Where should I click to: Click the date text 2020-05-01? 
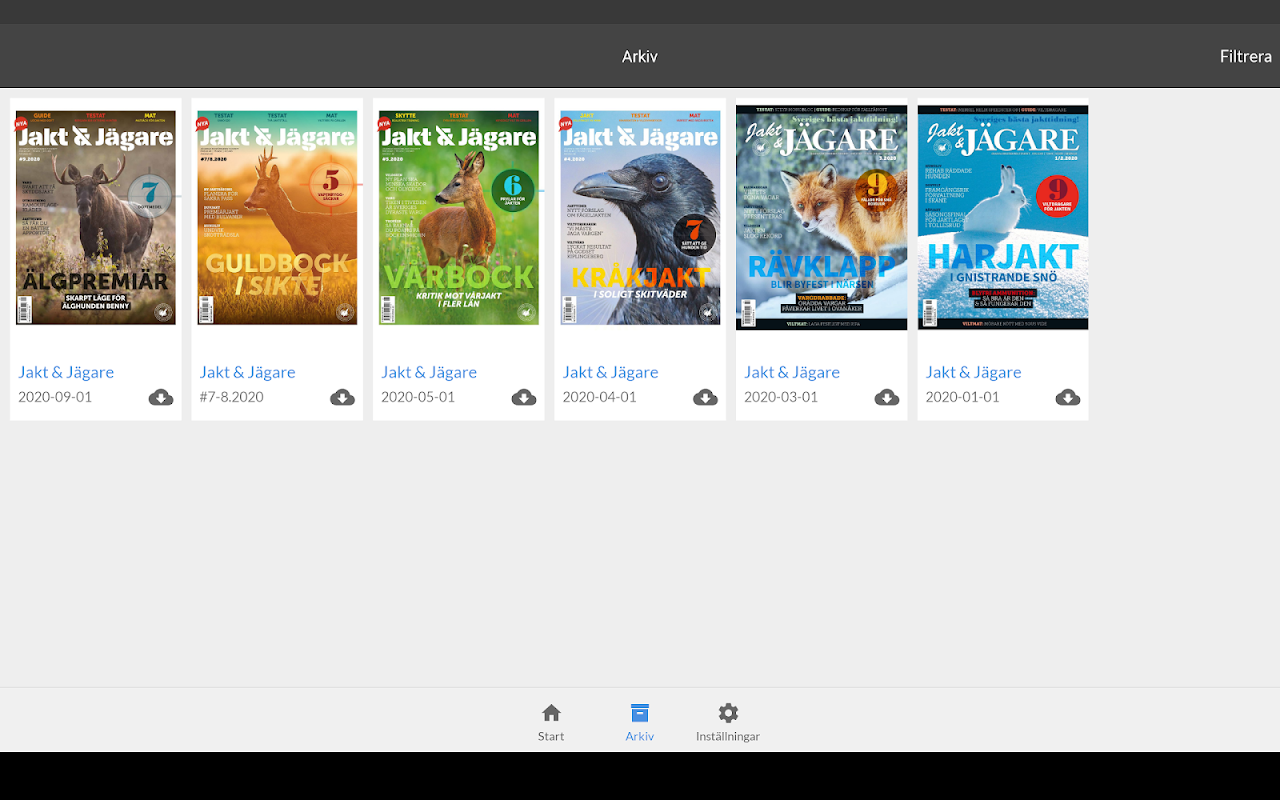[418, 397]
